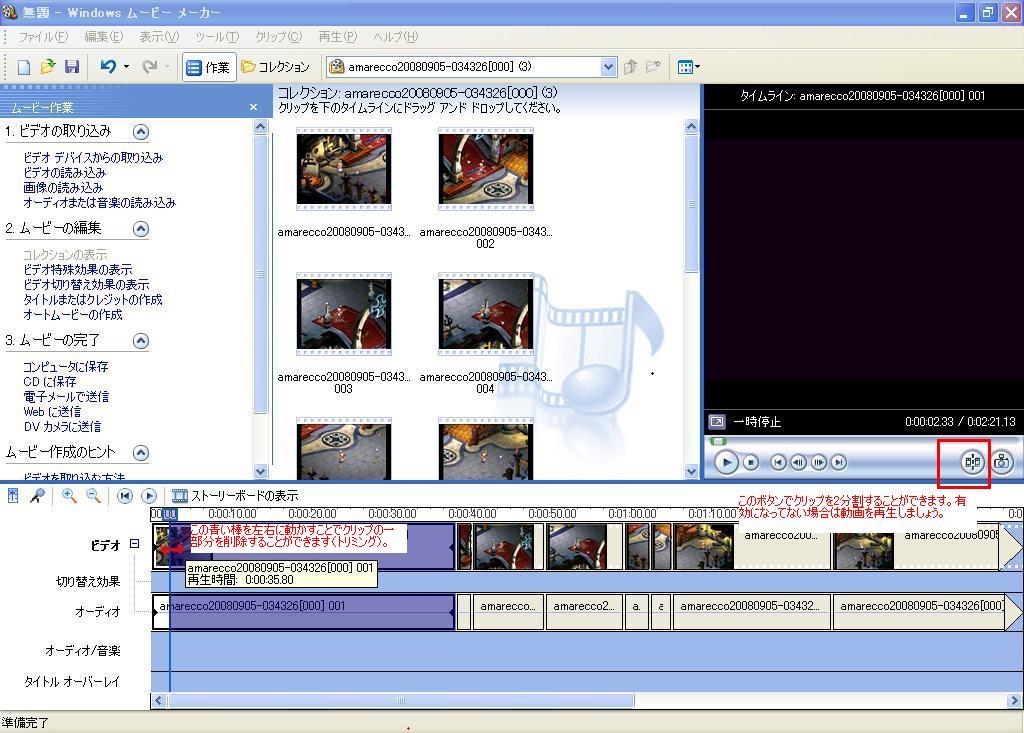Select clip thumbnail labeled 002
The width and height of the screenshot is (1024, 733).
tap(485, 169)
